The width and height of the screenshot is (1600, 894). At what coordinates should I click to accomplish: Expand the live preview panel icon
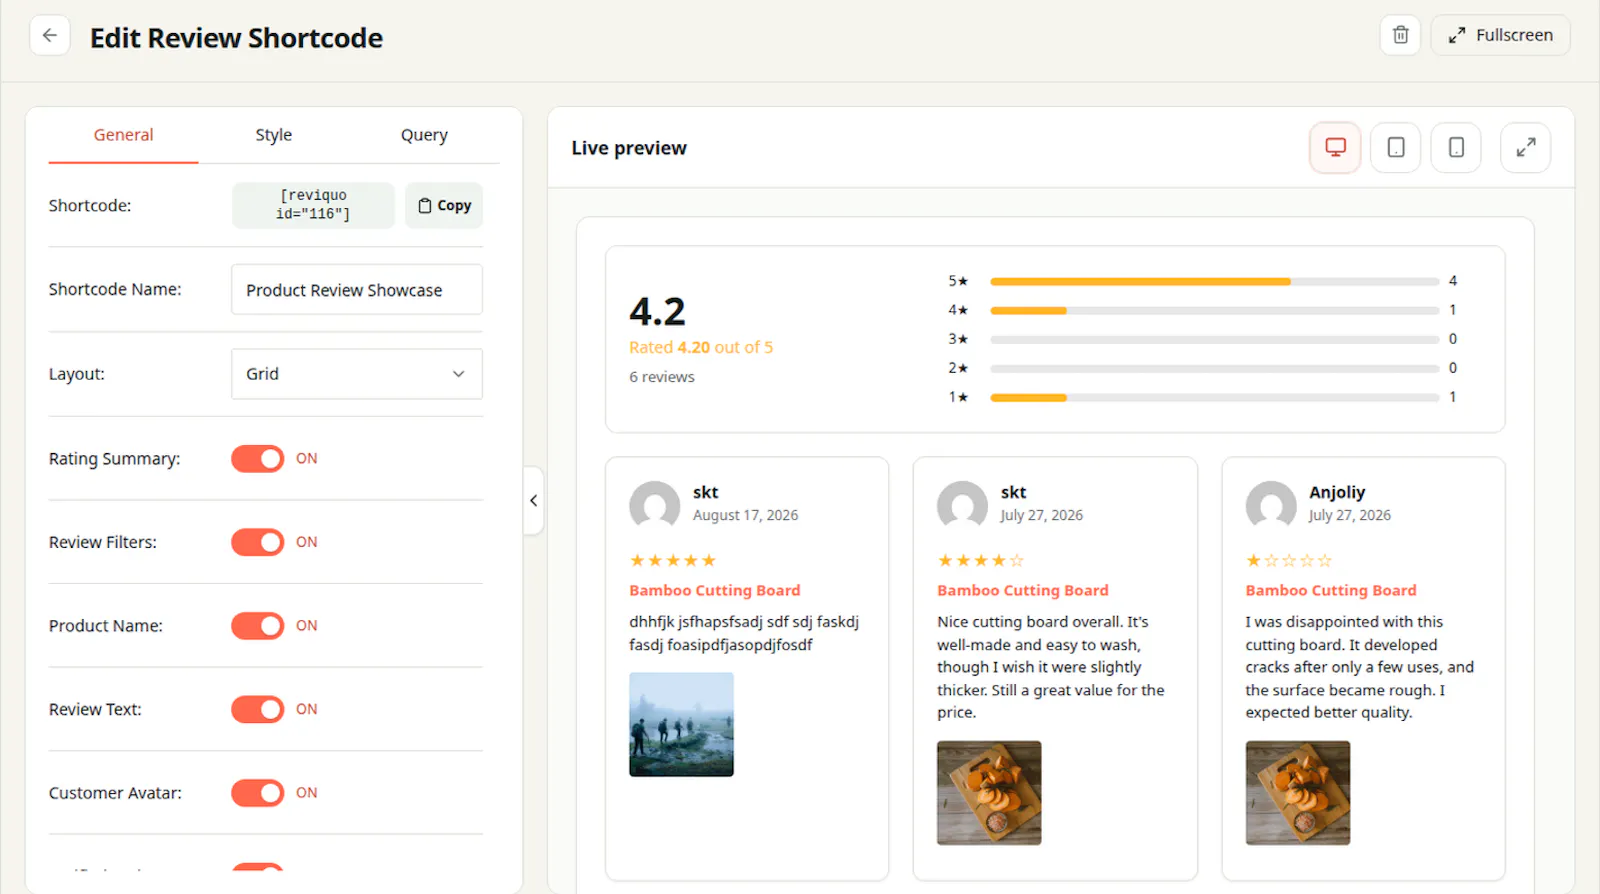pyautogui.click(x=1526, y=148)
